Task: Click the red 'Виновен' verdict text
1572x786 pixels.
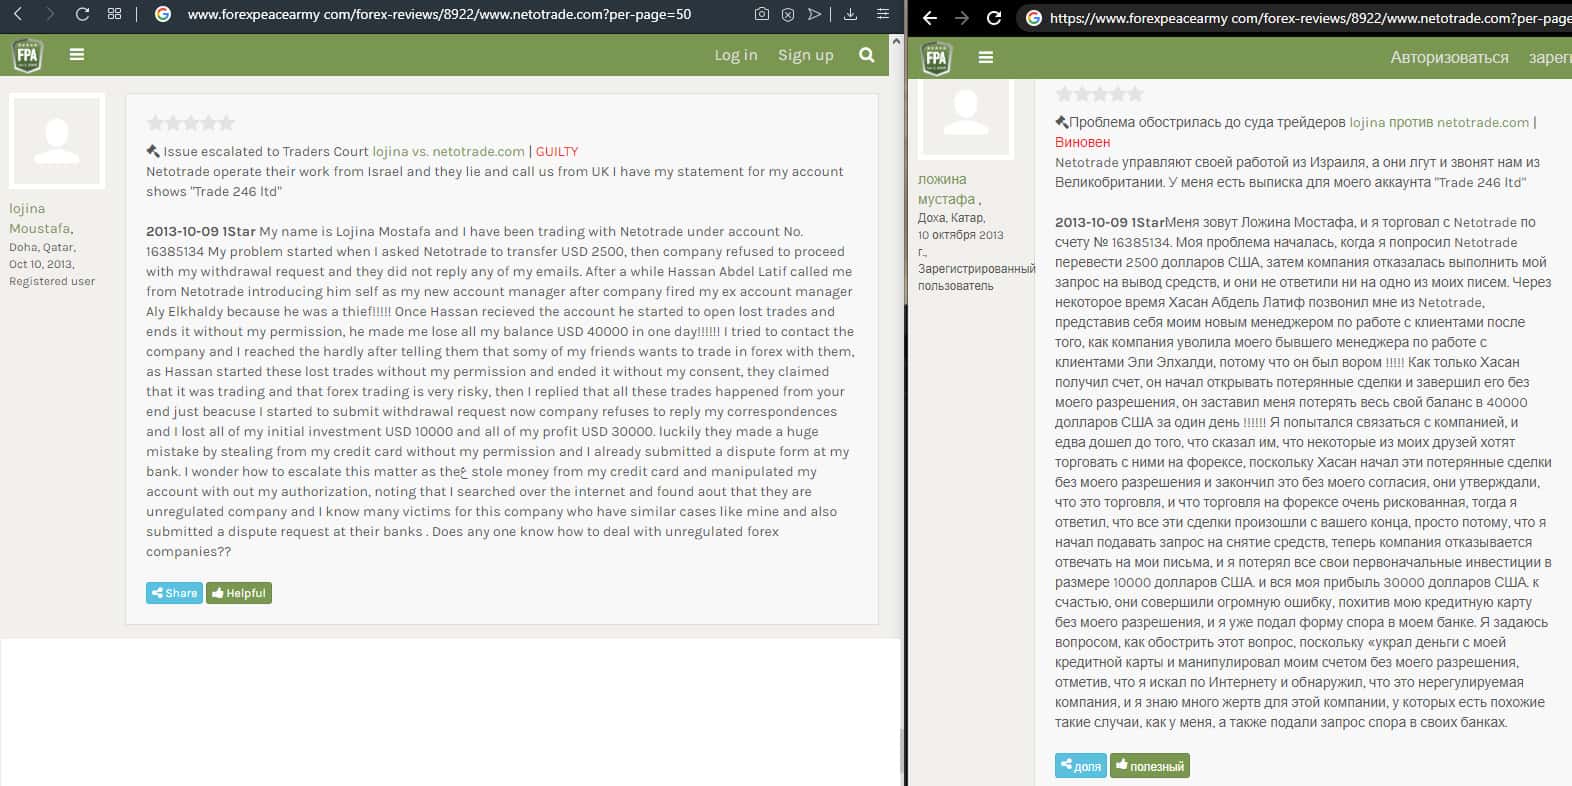Action: (1083, 142)
